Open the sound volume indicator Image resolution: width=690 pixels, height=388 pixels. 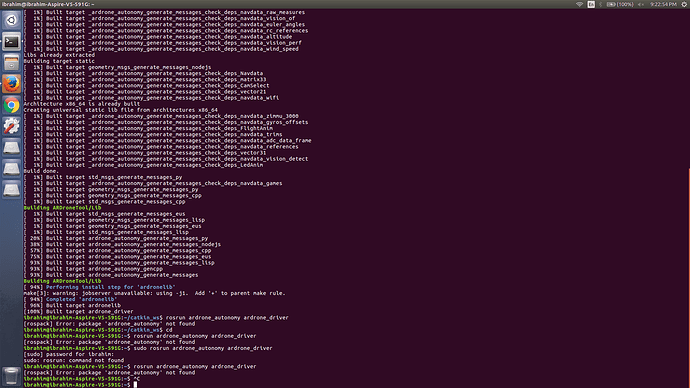(641, 4)
